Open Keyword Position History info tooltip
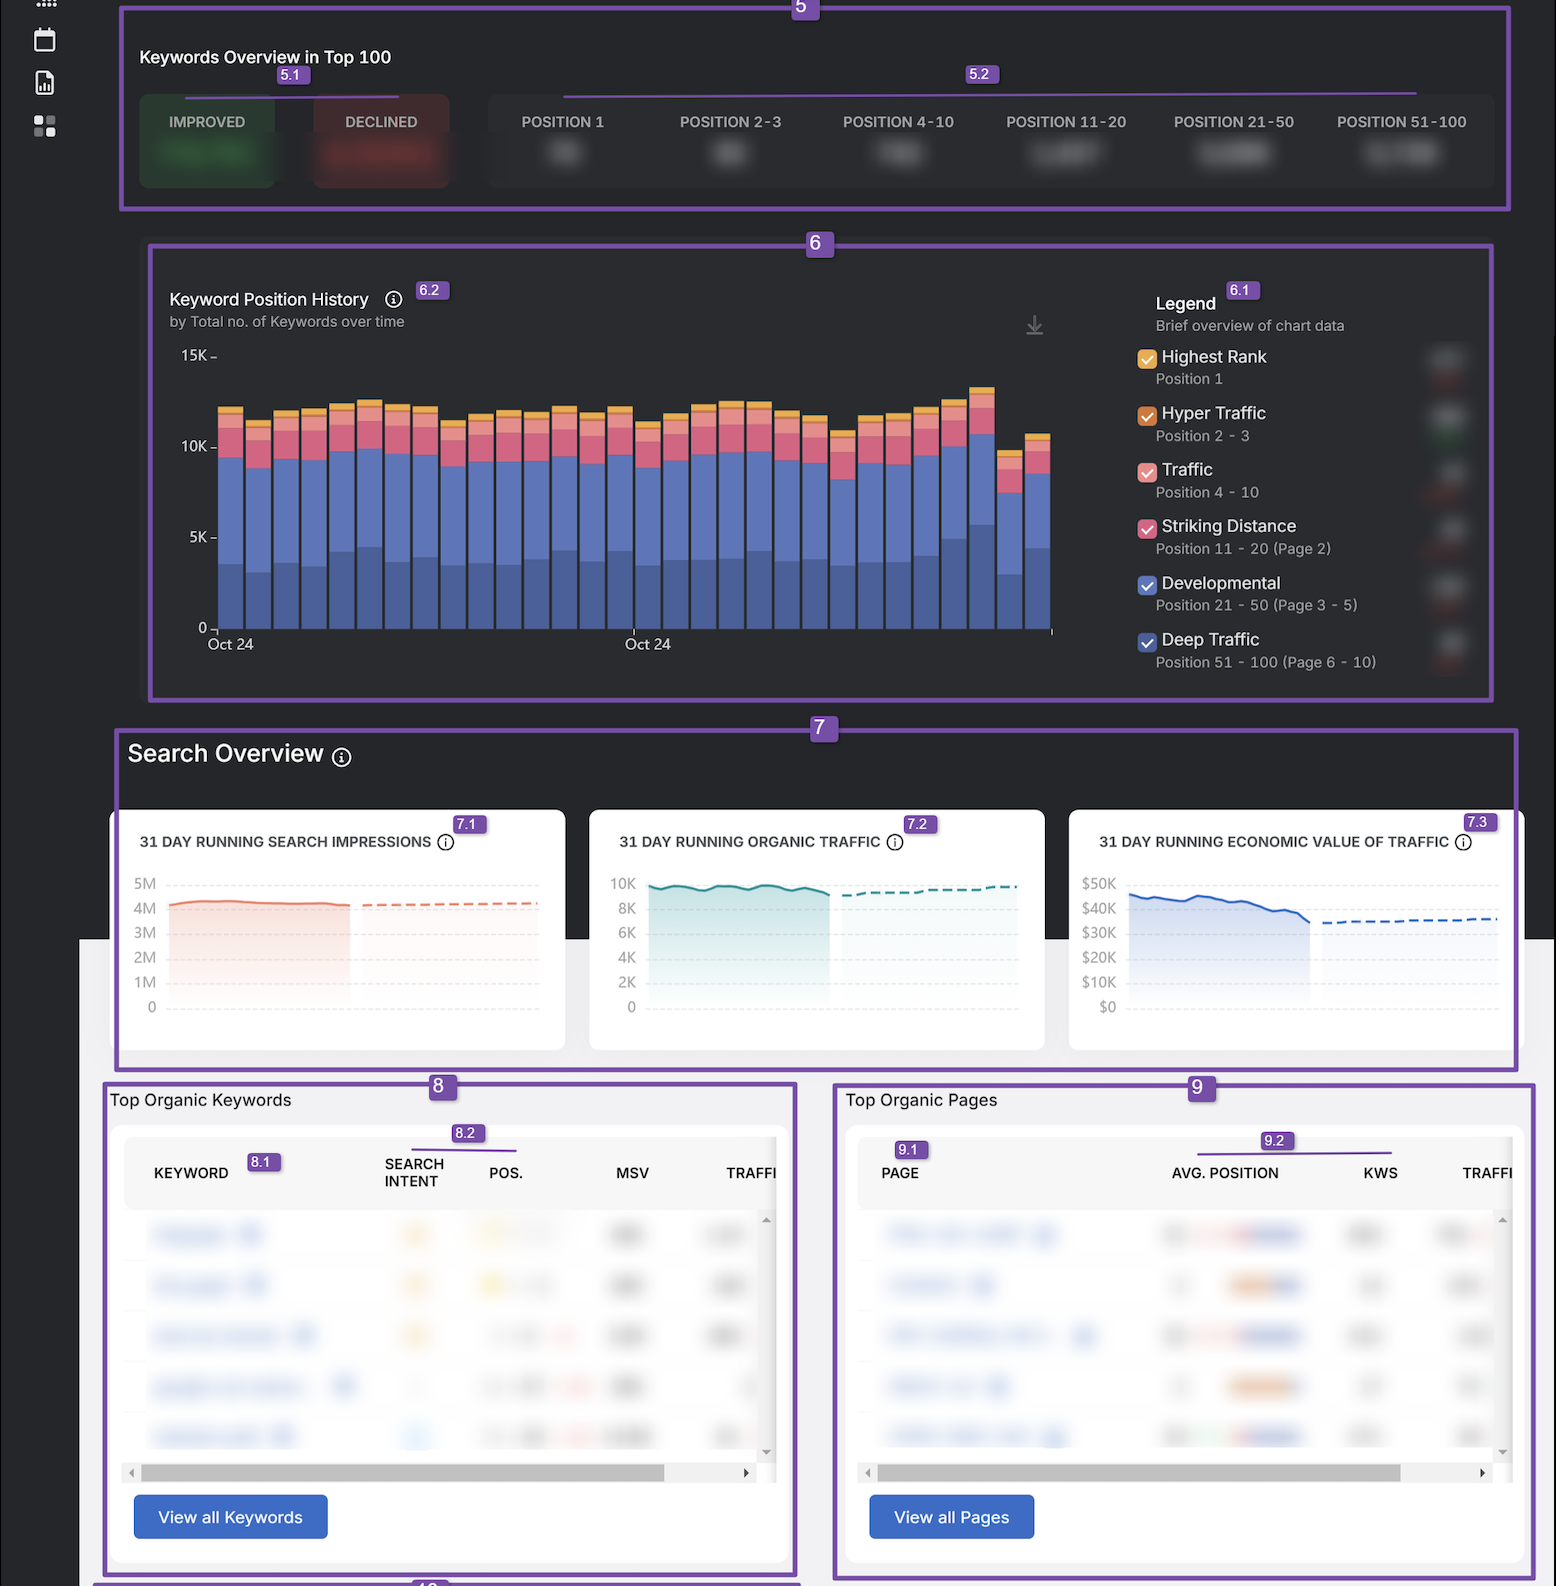Image resolution: width=1556 pixels, height=1586 pixels. coord(394,299)
